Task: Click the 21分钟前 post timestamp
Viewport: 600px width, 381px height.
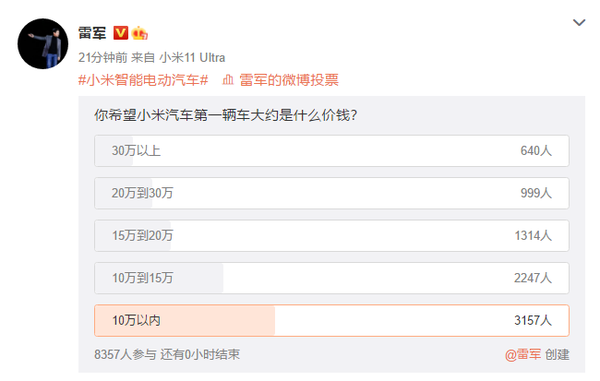Action: tap(103, 58)
